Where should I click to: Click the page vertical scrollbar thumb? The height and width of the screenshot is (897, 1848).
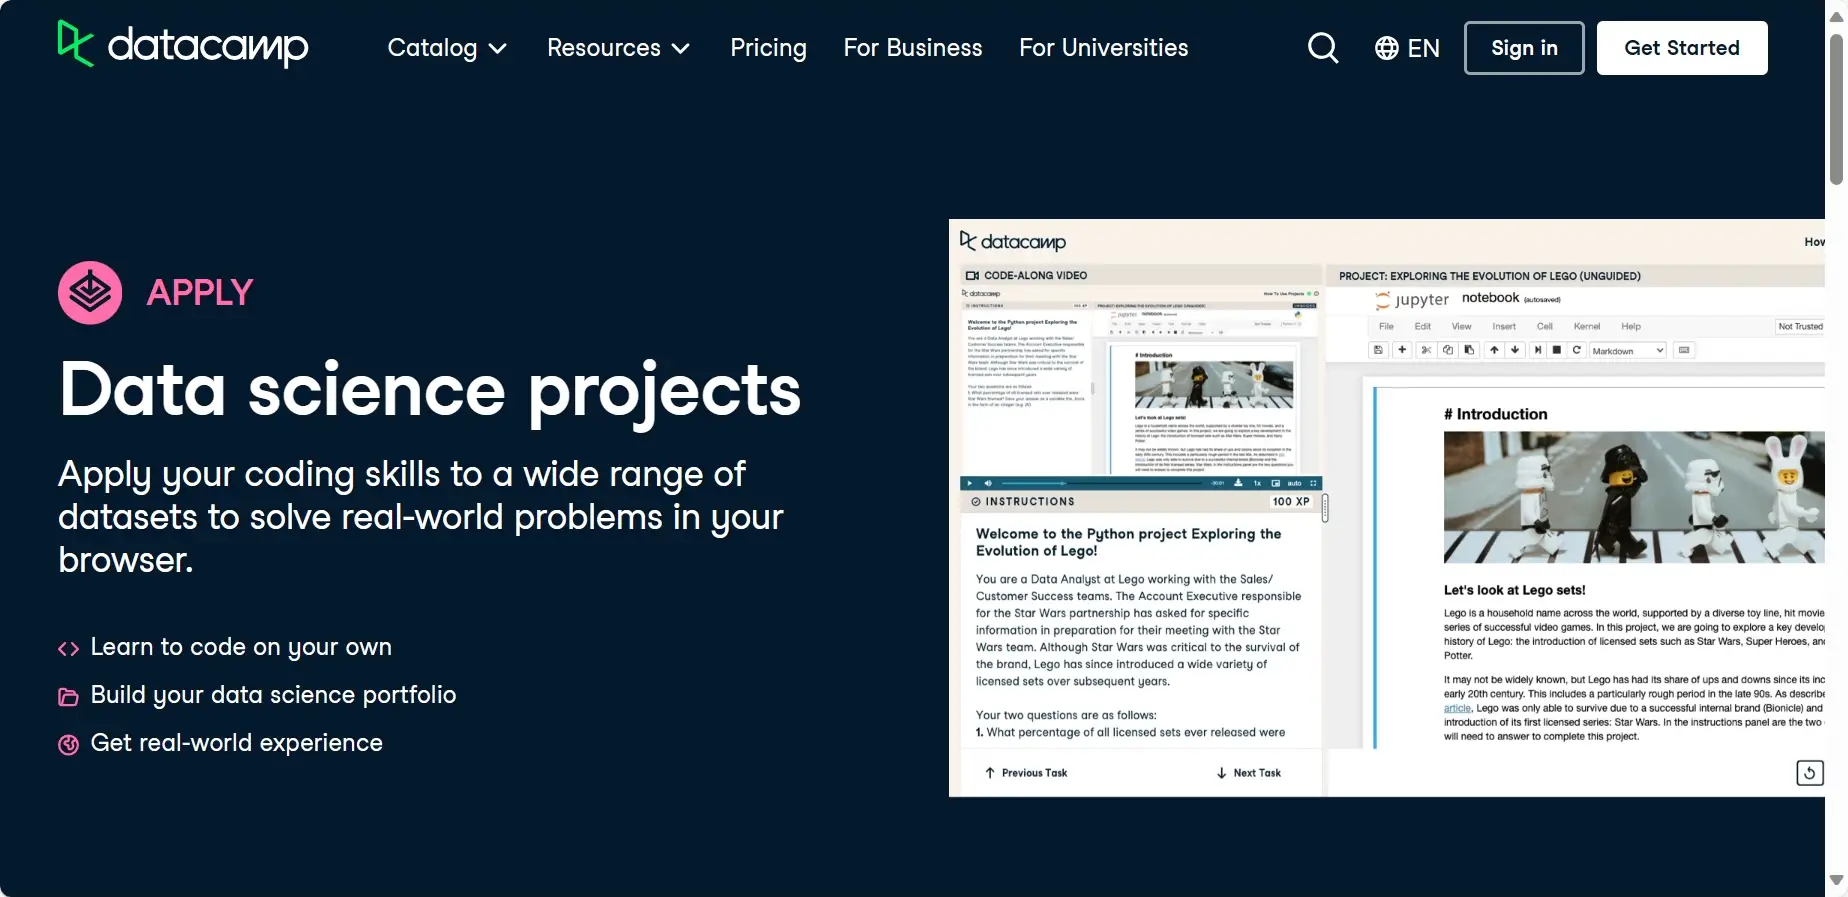1836,109
